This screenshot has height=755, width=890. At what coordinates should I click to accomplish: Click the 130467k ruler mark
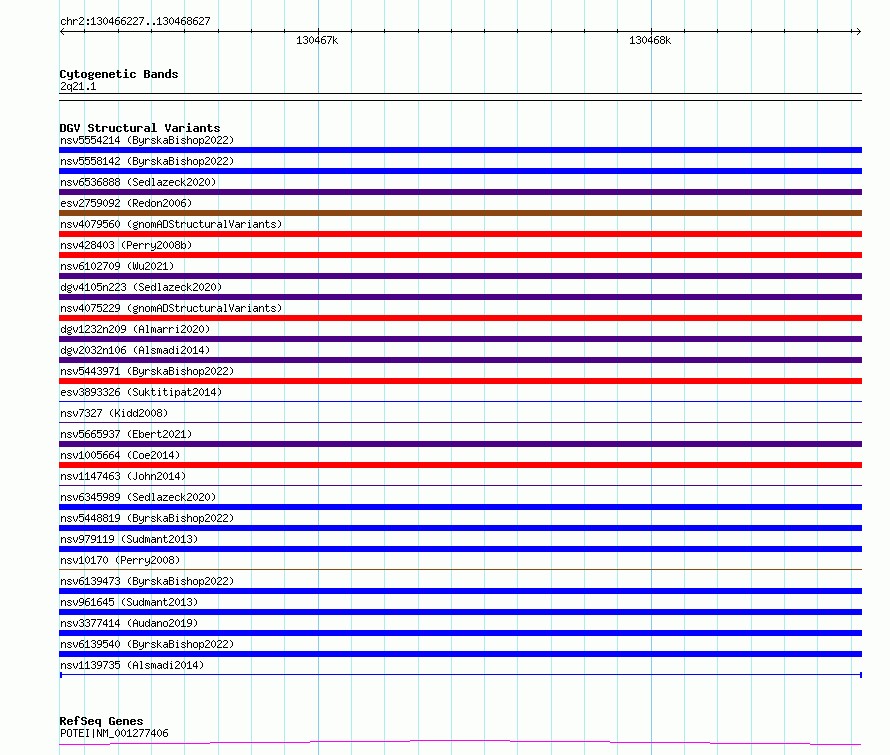click(317, 40)
